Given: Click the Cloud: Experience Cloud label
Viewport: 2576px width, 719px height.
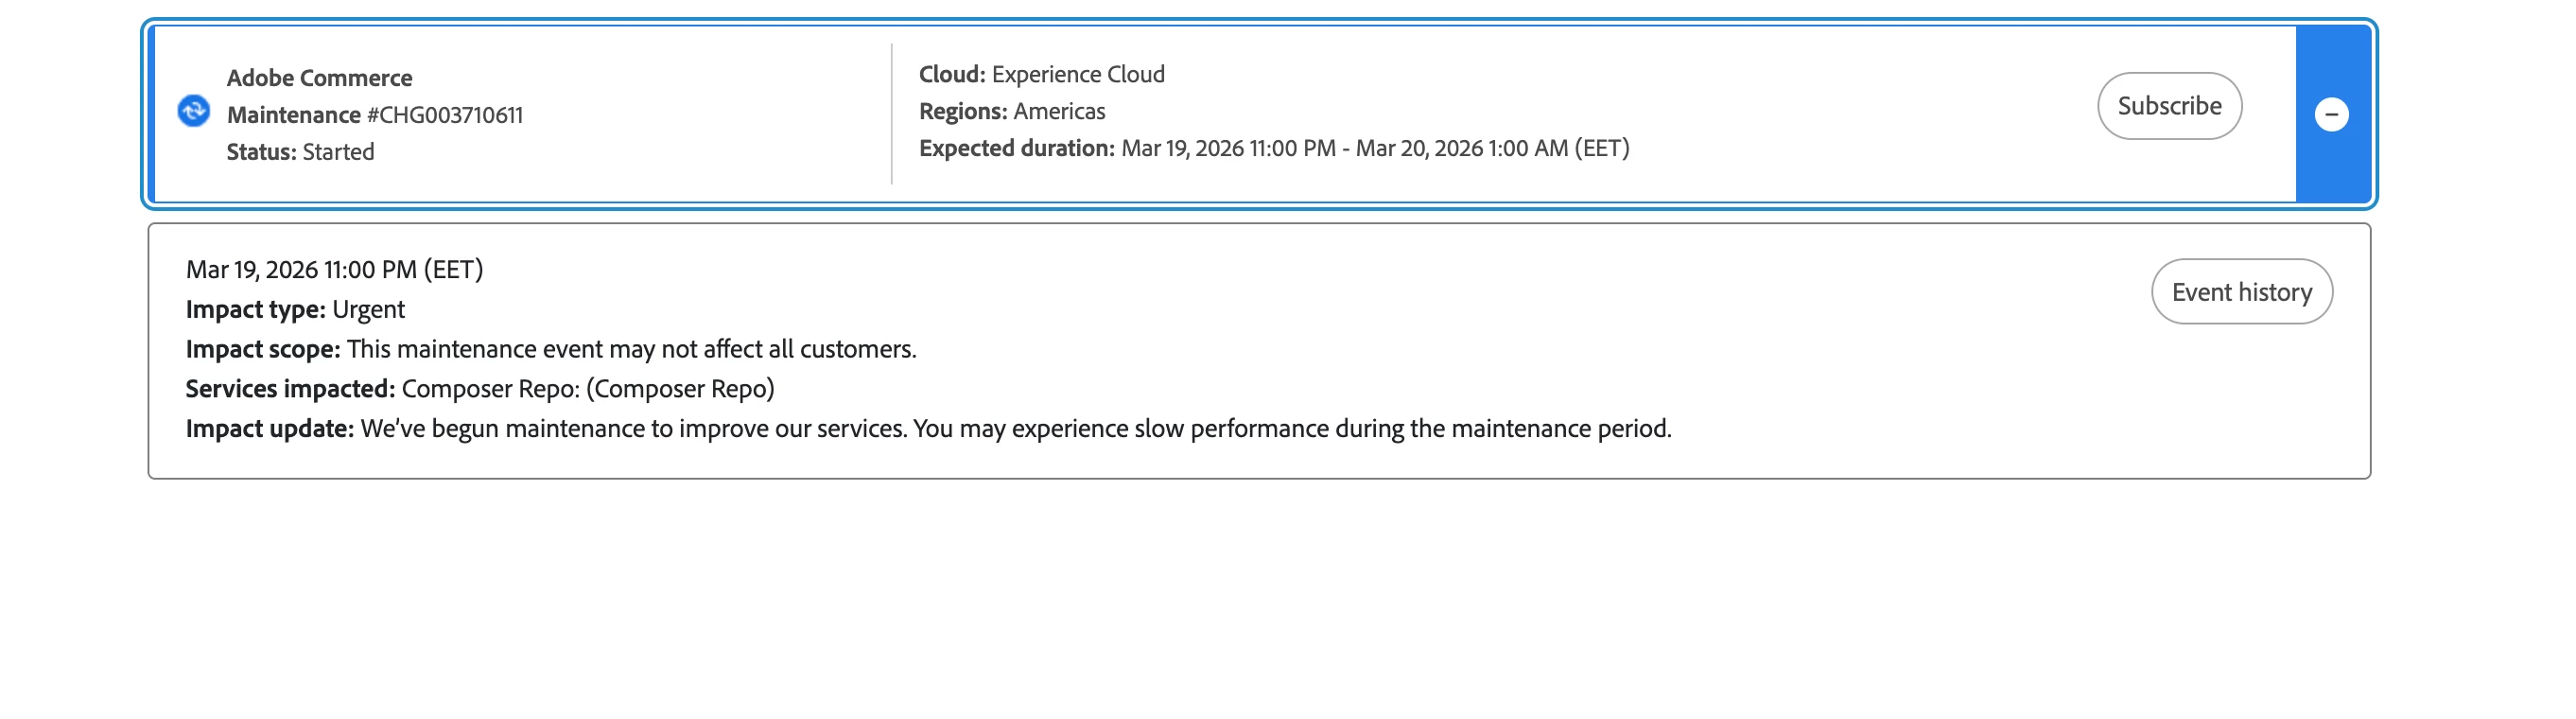Looking at the screenshot, I should (1041, 74).
